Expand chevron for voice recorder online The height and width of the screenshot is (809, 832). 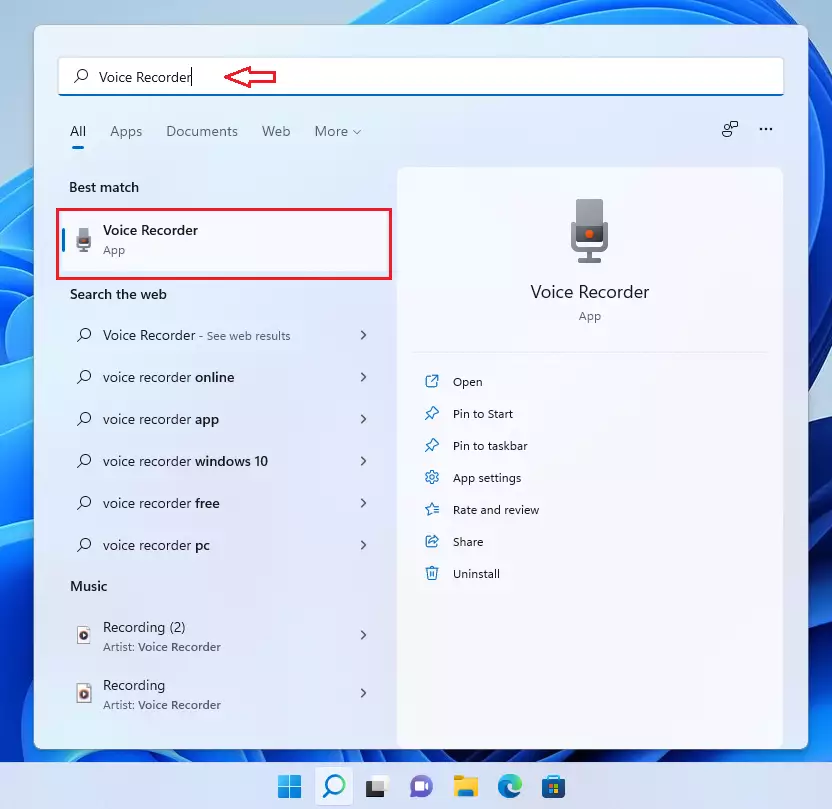click(363, 377)
